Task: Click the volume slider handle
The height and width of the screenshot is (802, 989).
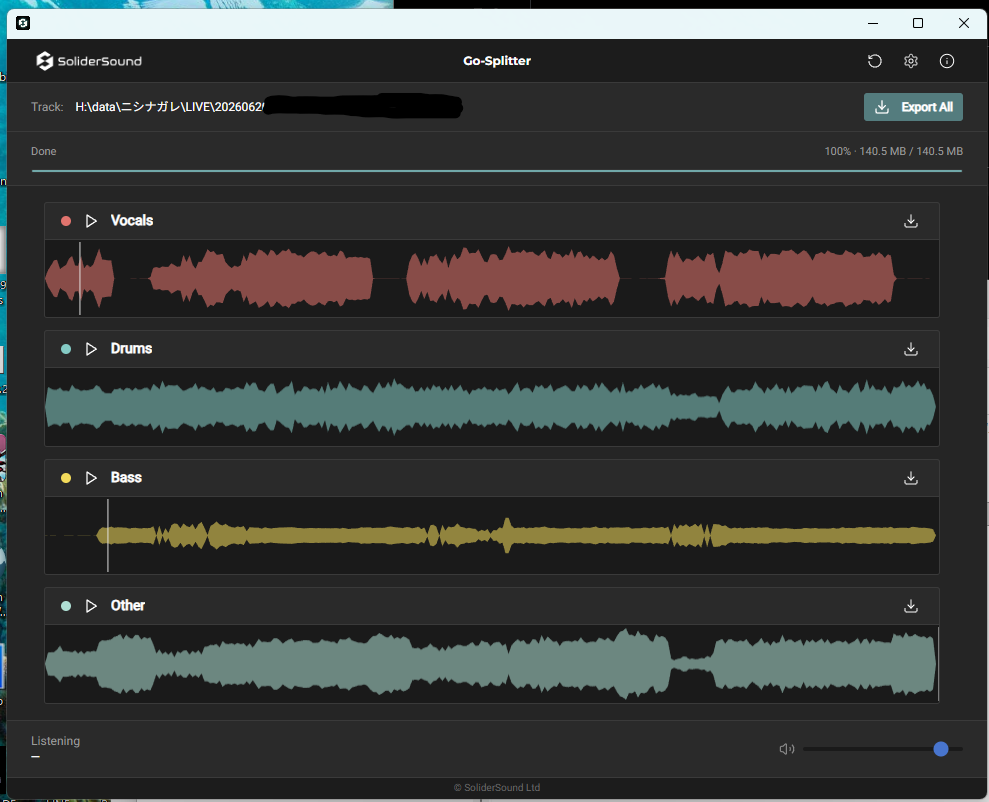Action: coord(940,749)
